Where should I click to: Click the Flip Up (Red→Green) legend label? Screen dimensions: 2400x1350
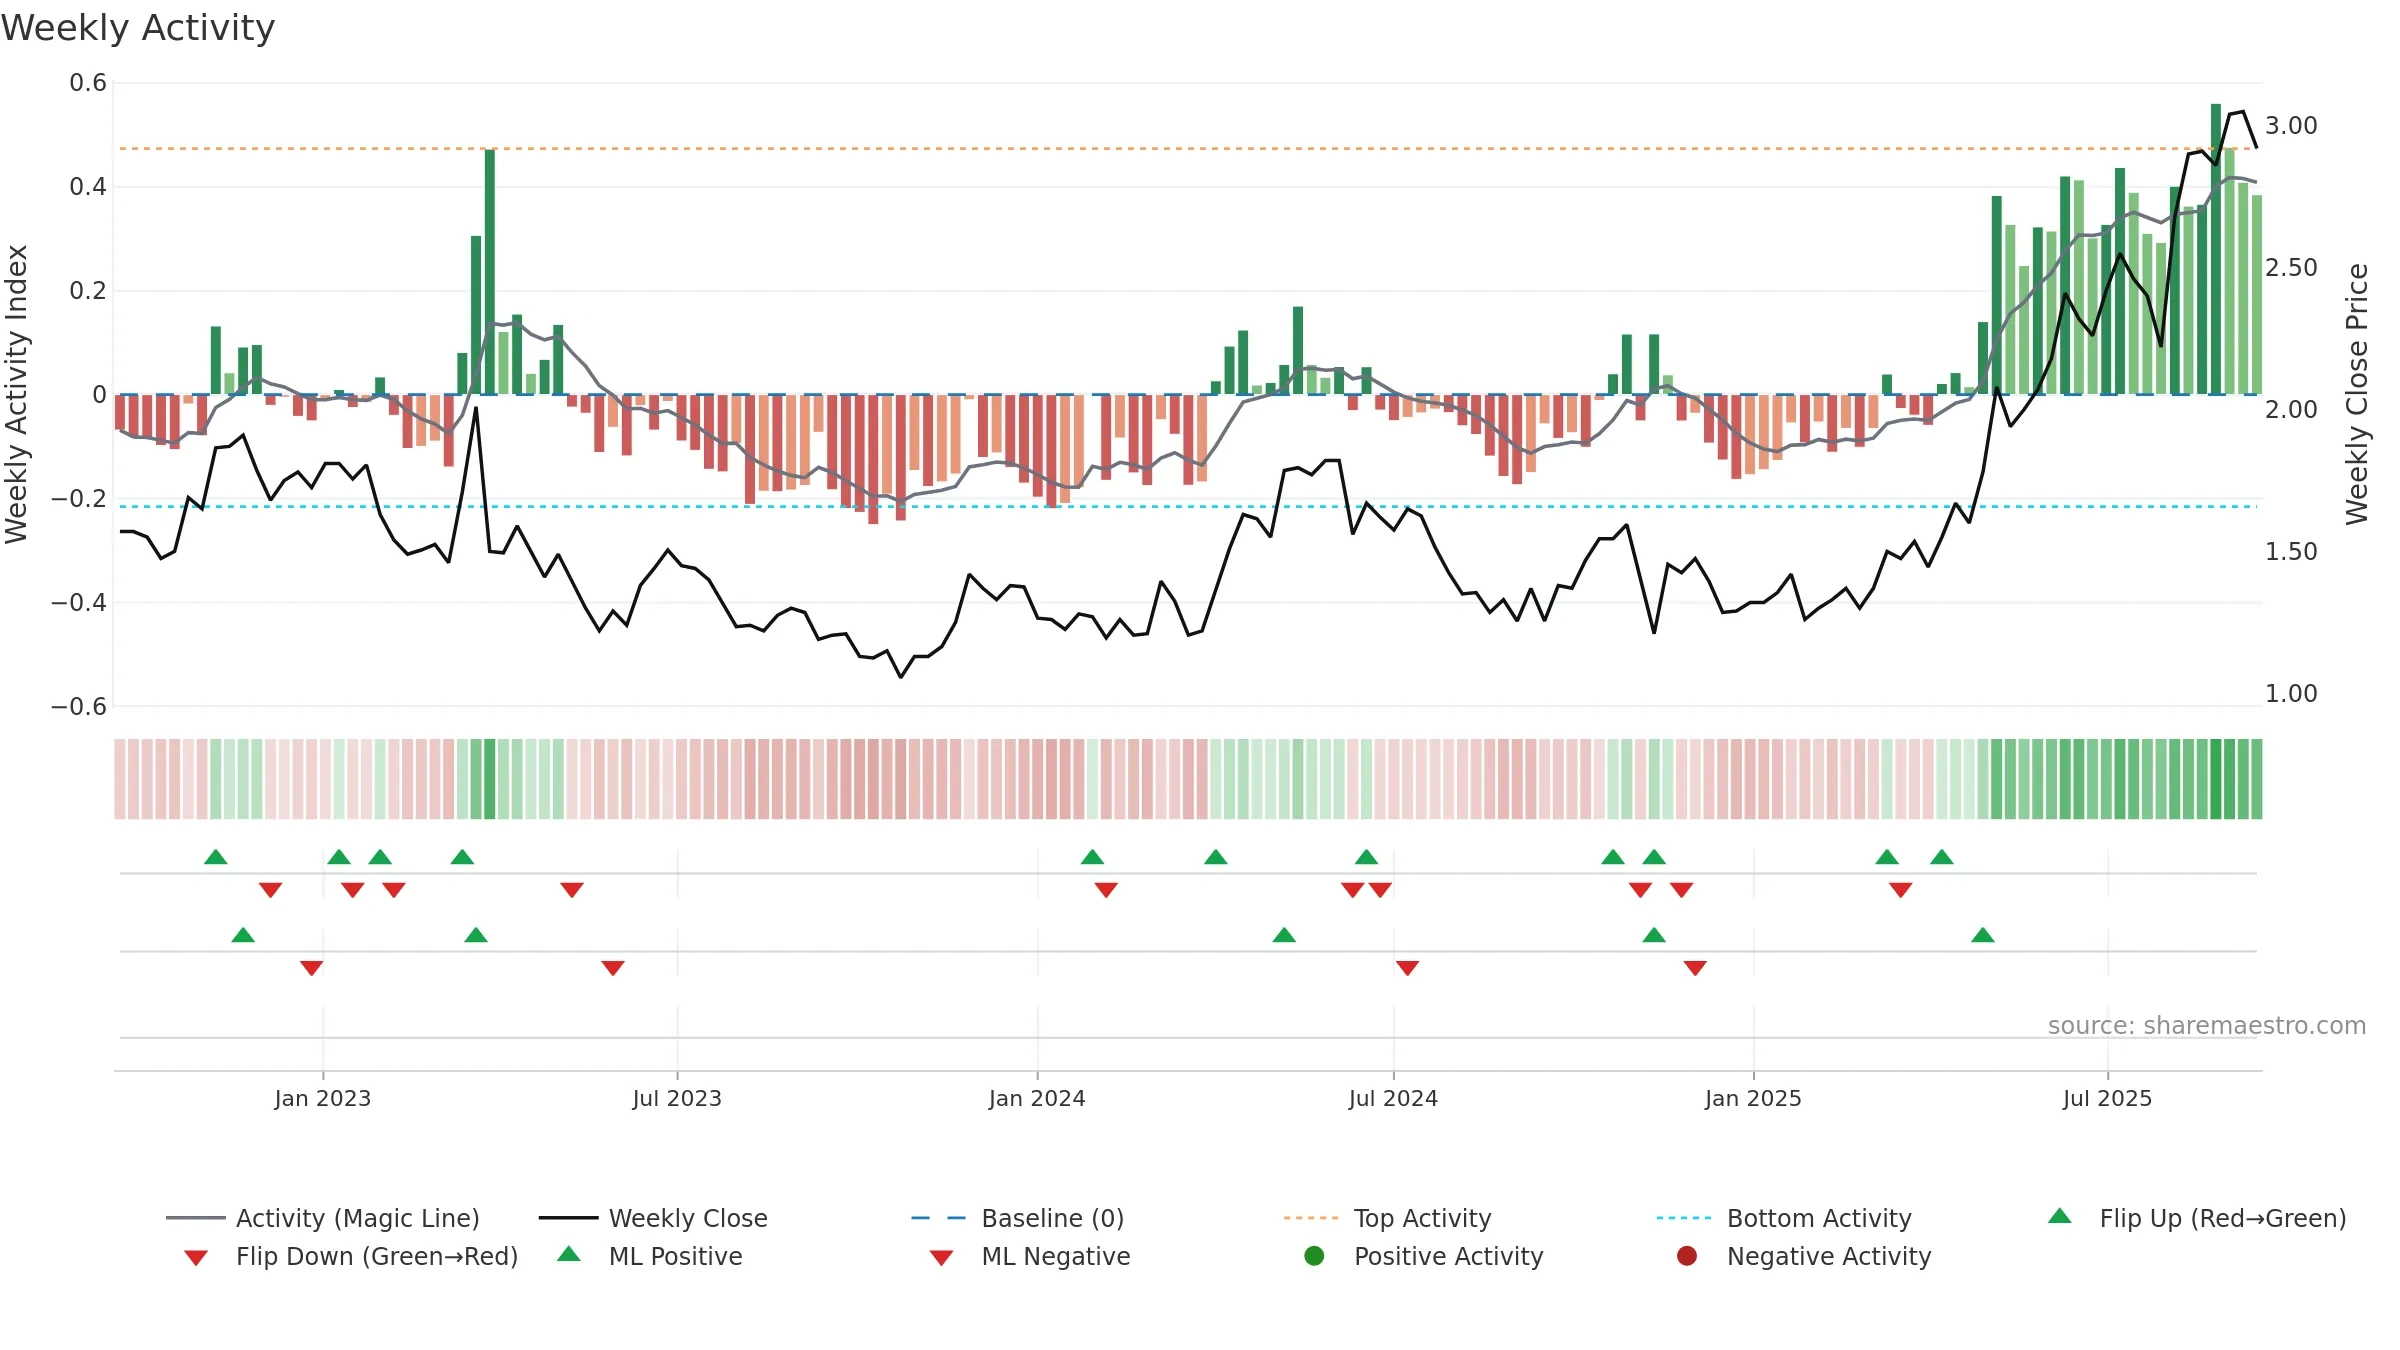[x=2222, y=1218]
